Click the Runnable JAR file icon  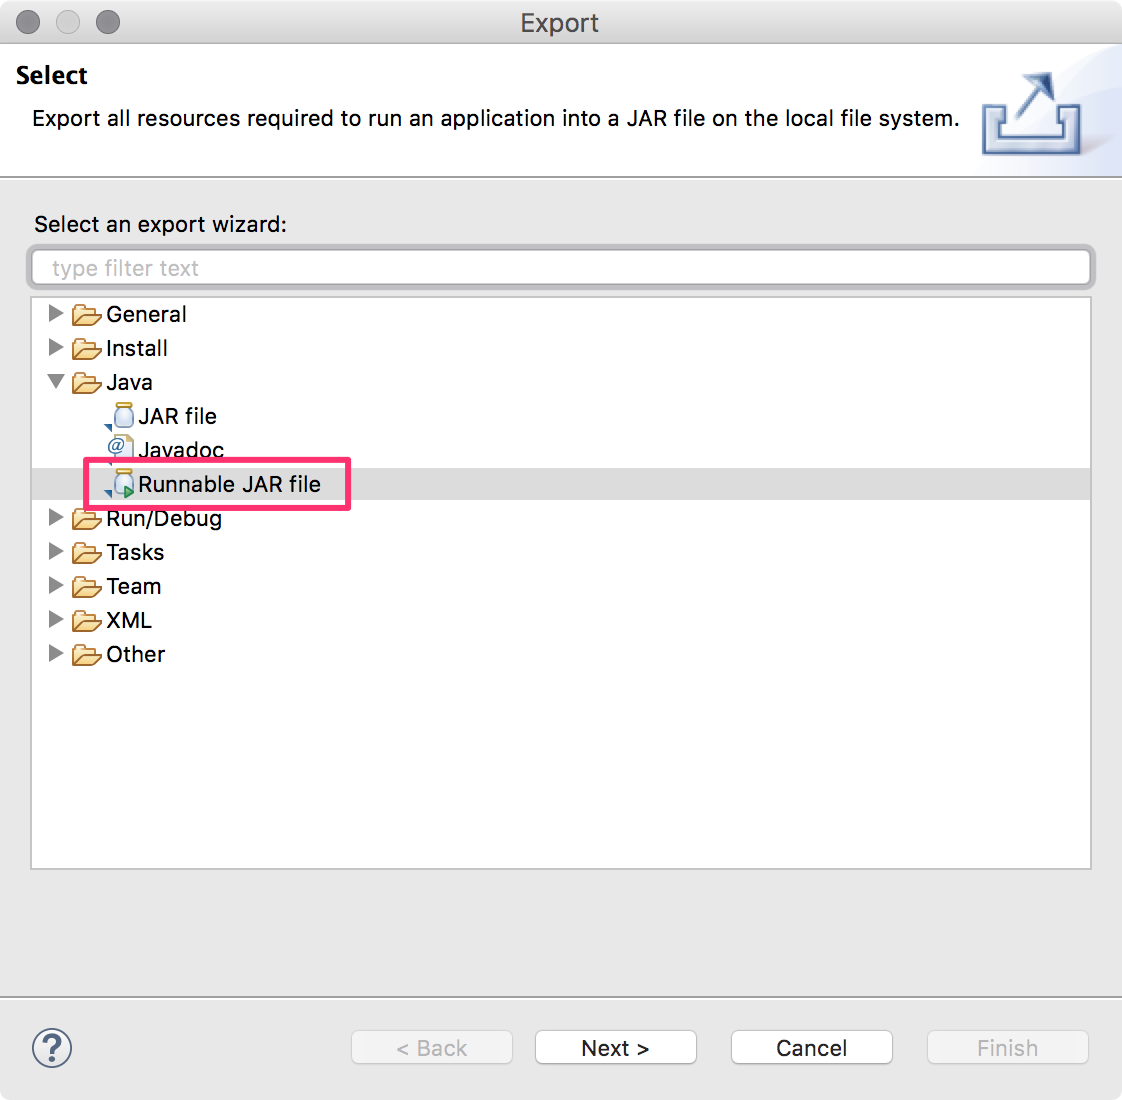click(122, 484)
